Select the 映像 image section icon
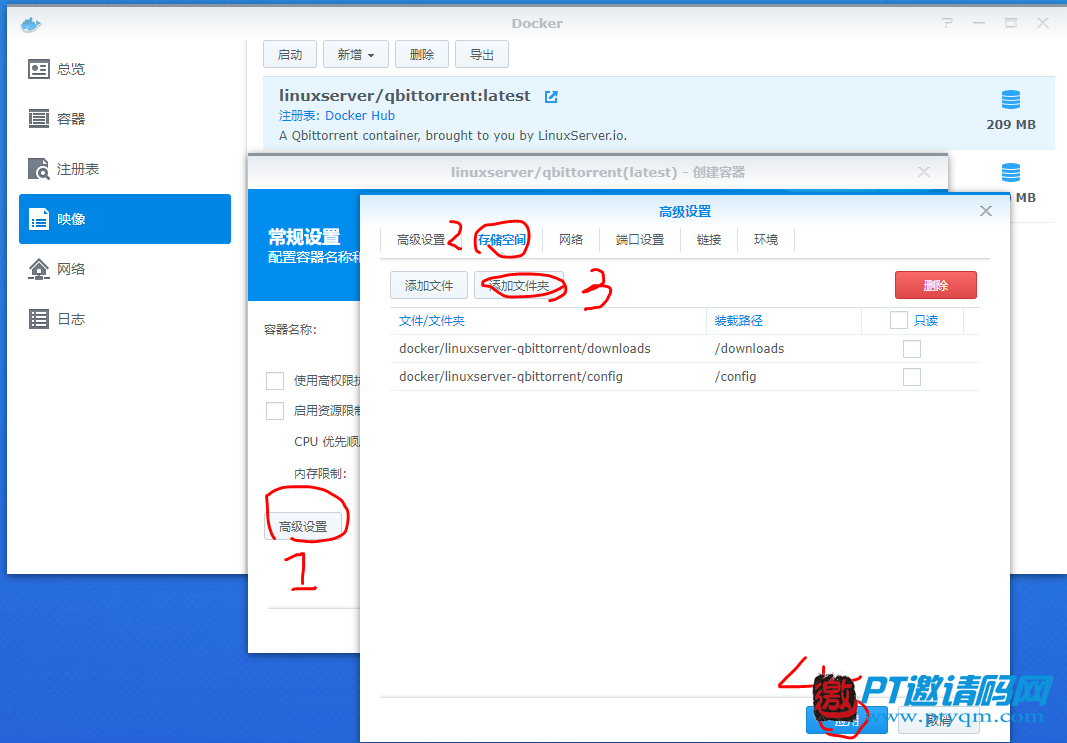The height and width of the screenshot is (743, 1067). point(39,219)
